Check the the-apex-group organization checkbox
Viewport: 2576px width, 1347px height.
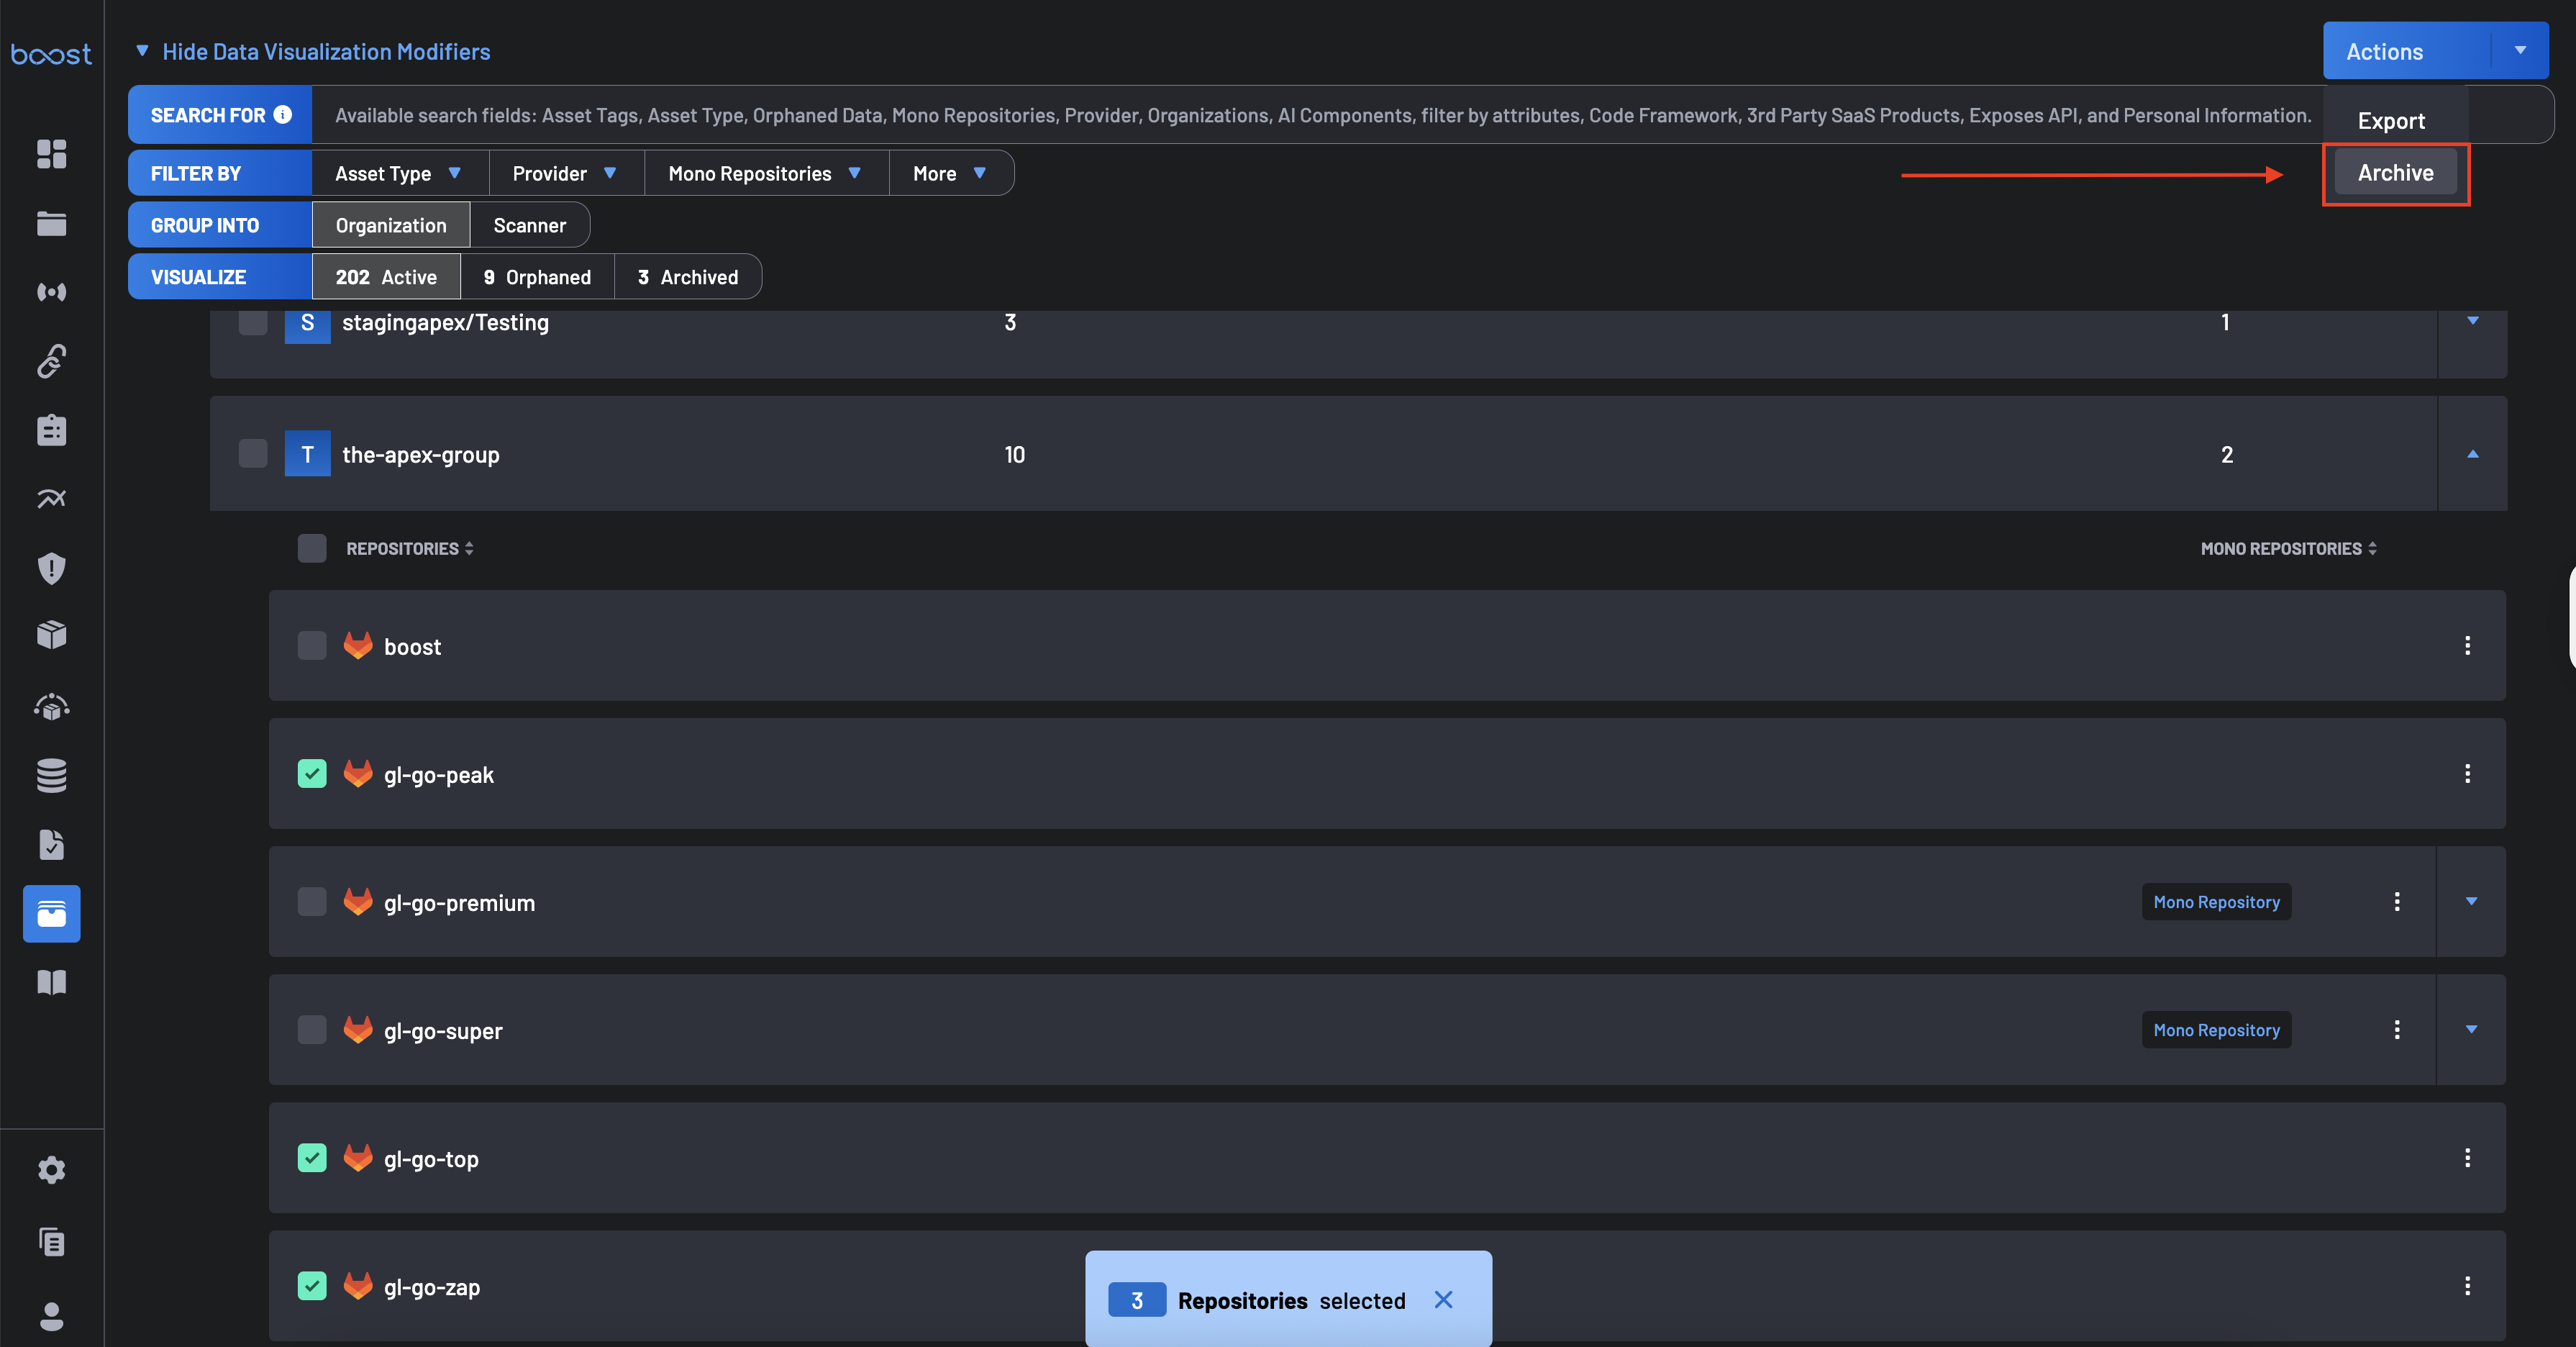[253, 453]
